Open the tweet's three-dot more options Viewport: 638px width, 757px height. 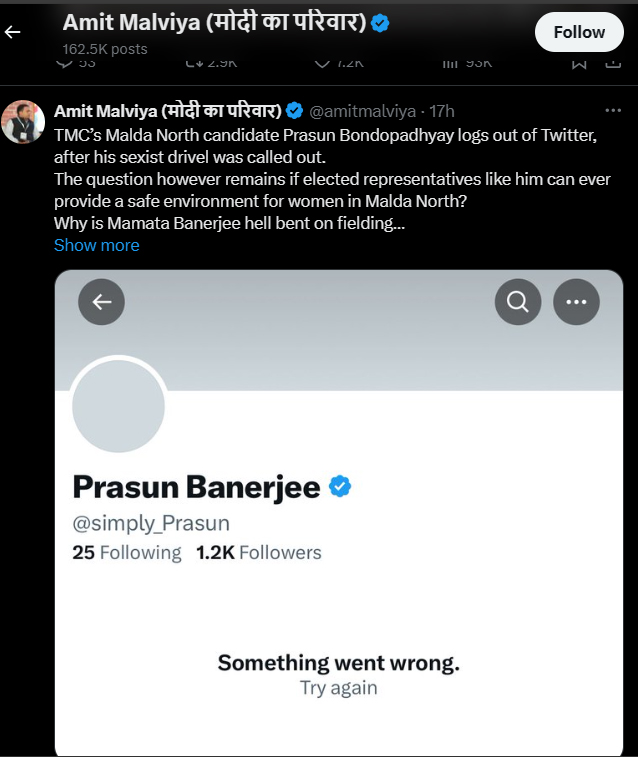(x=613, y=110)
